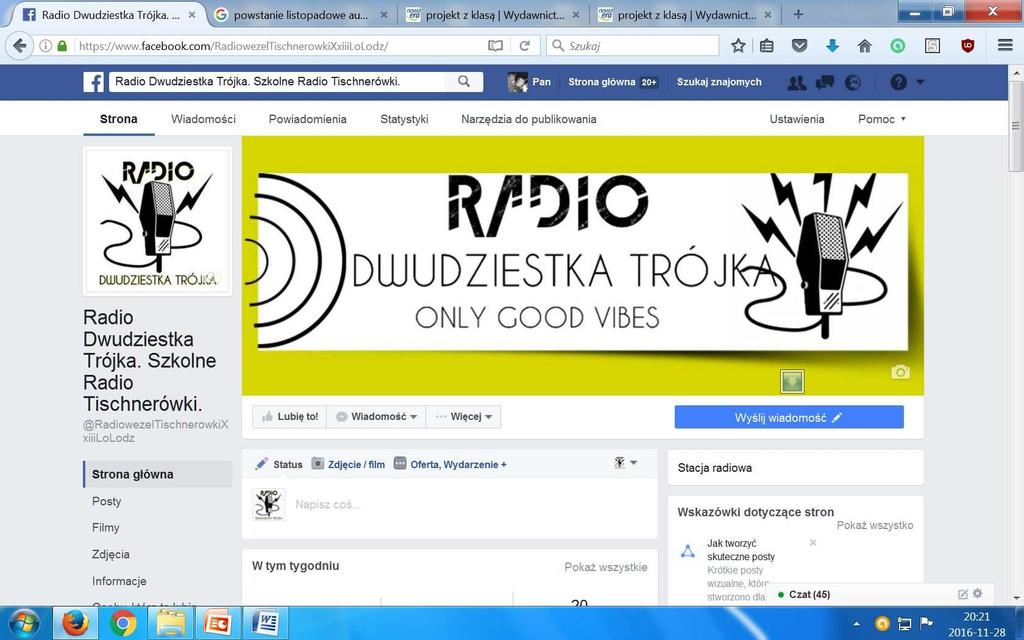The height and width of the screenshot is (640, 1024).
Task: Open Strona główna in sidebar
Action: click(x=157, y=474)
